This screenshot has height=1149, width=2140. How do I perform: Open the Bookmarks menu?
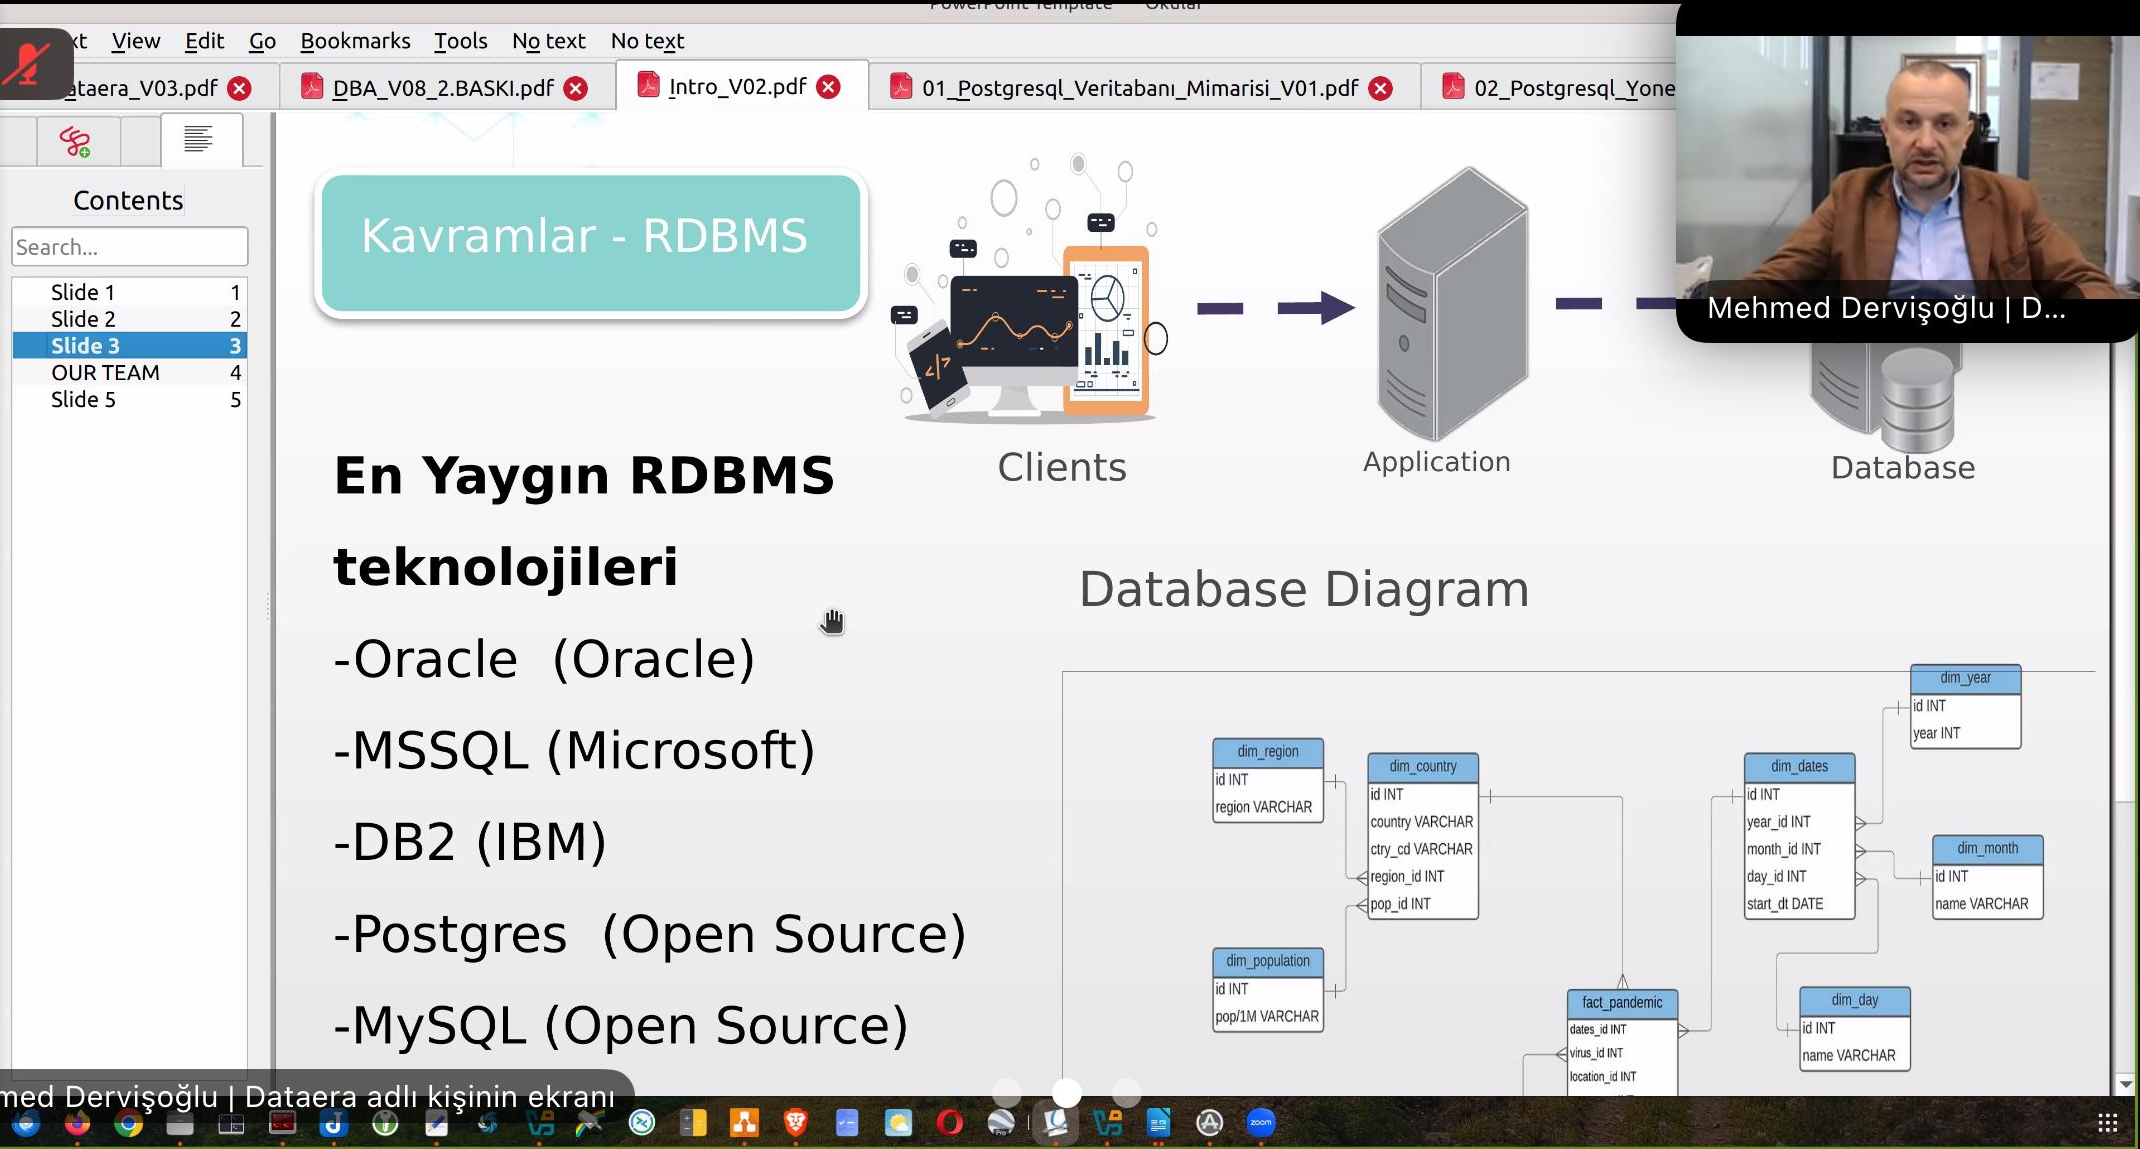pyautogui.click(x=355, y=41)
